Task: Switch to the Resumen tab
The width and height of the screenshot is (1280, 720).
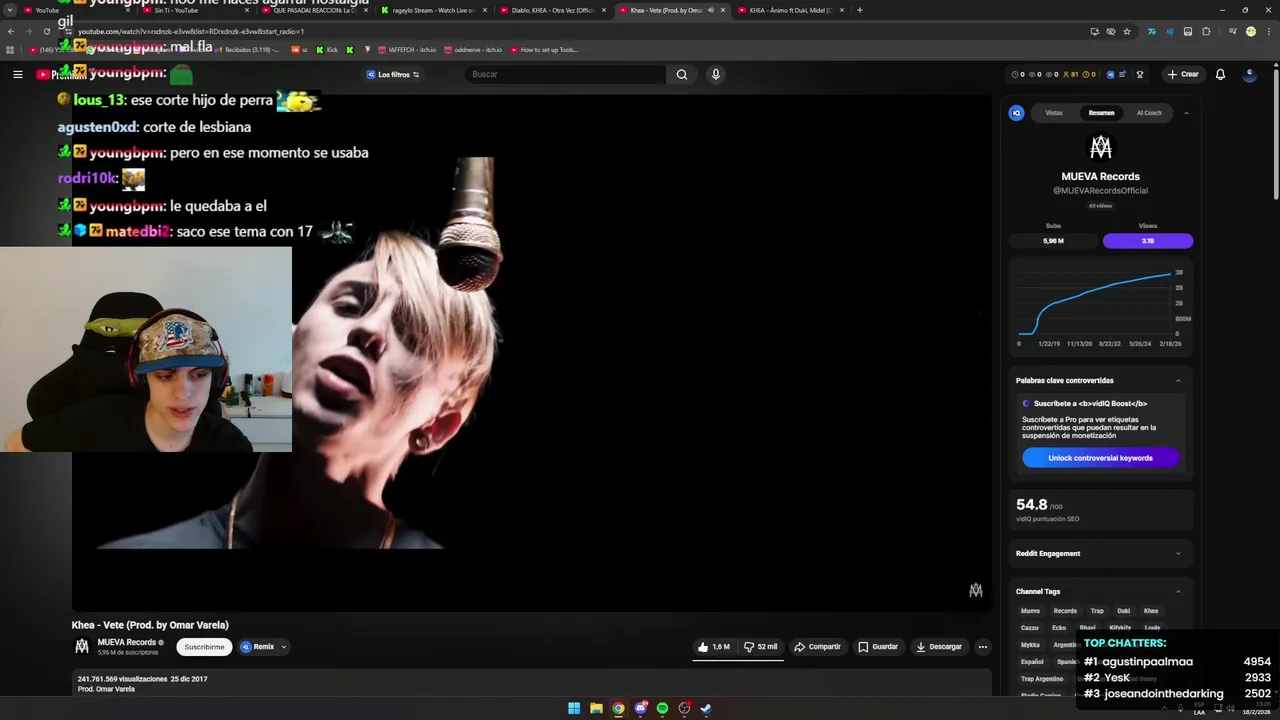Action: (1101, 113)
